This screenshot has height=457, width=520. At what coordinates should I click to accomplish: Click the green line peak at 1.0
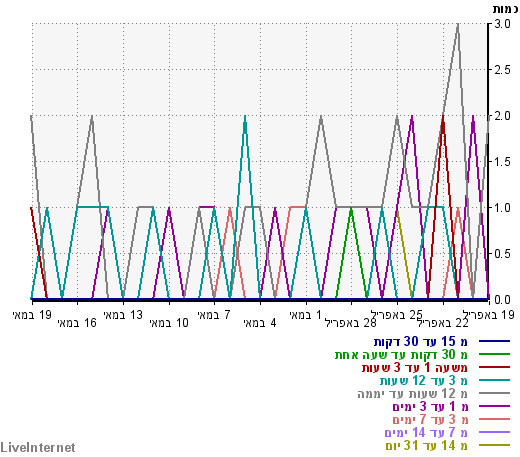(351, 209)
